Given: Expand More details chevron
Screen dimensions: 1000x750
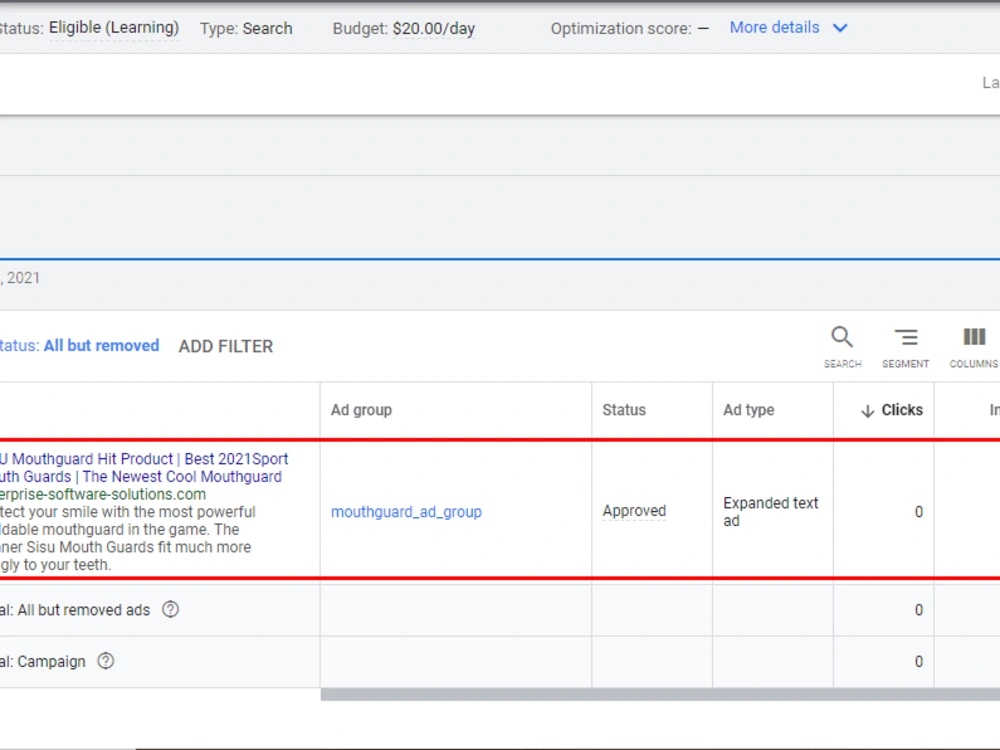Looking at the screenshot, I should (x=841, y=28).
